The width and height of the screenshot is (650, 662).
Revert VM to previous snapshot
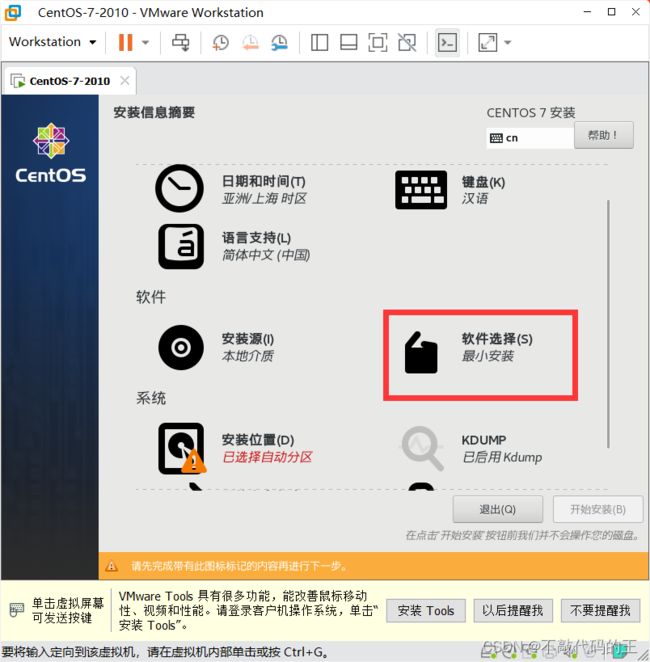250,43
